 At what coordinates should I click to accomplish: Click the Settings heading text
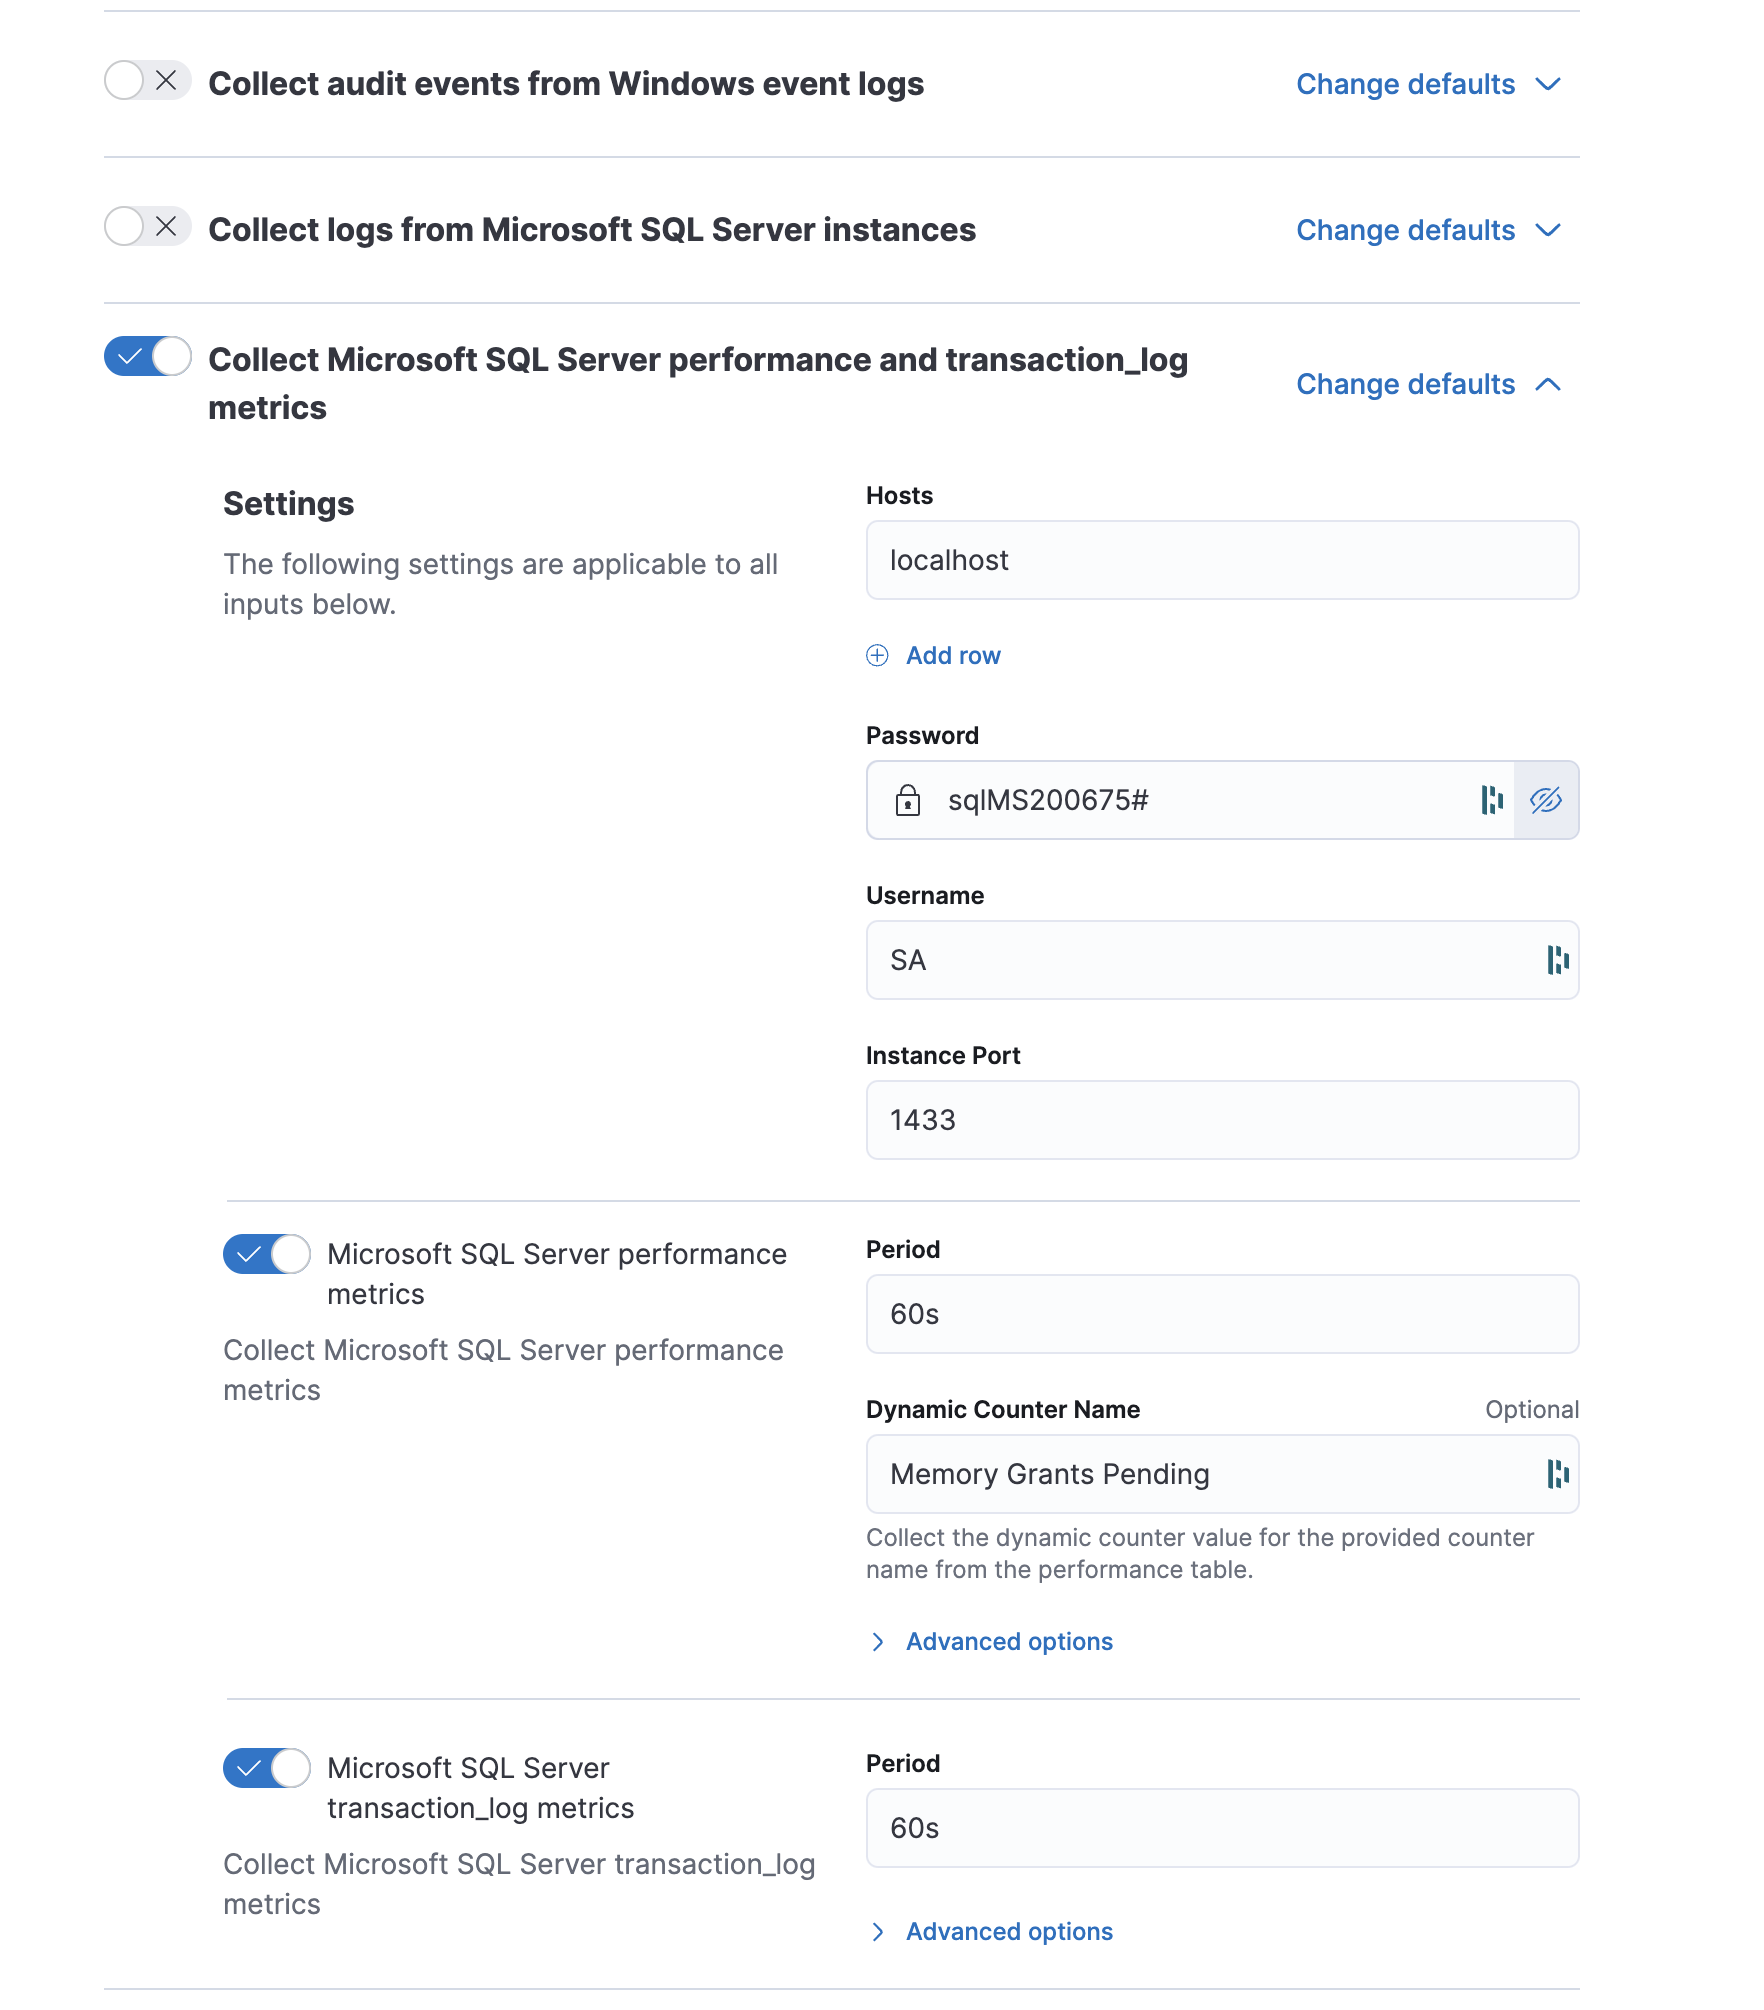[x=288, y=504]
